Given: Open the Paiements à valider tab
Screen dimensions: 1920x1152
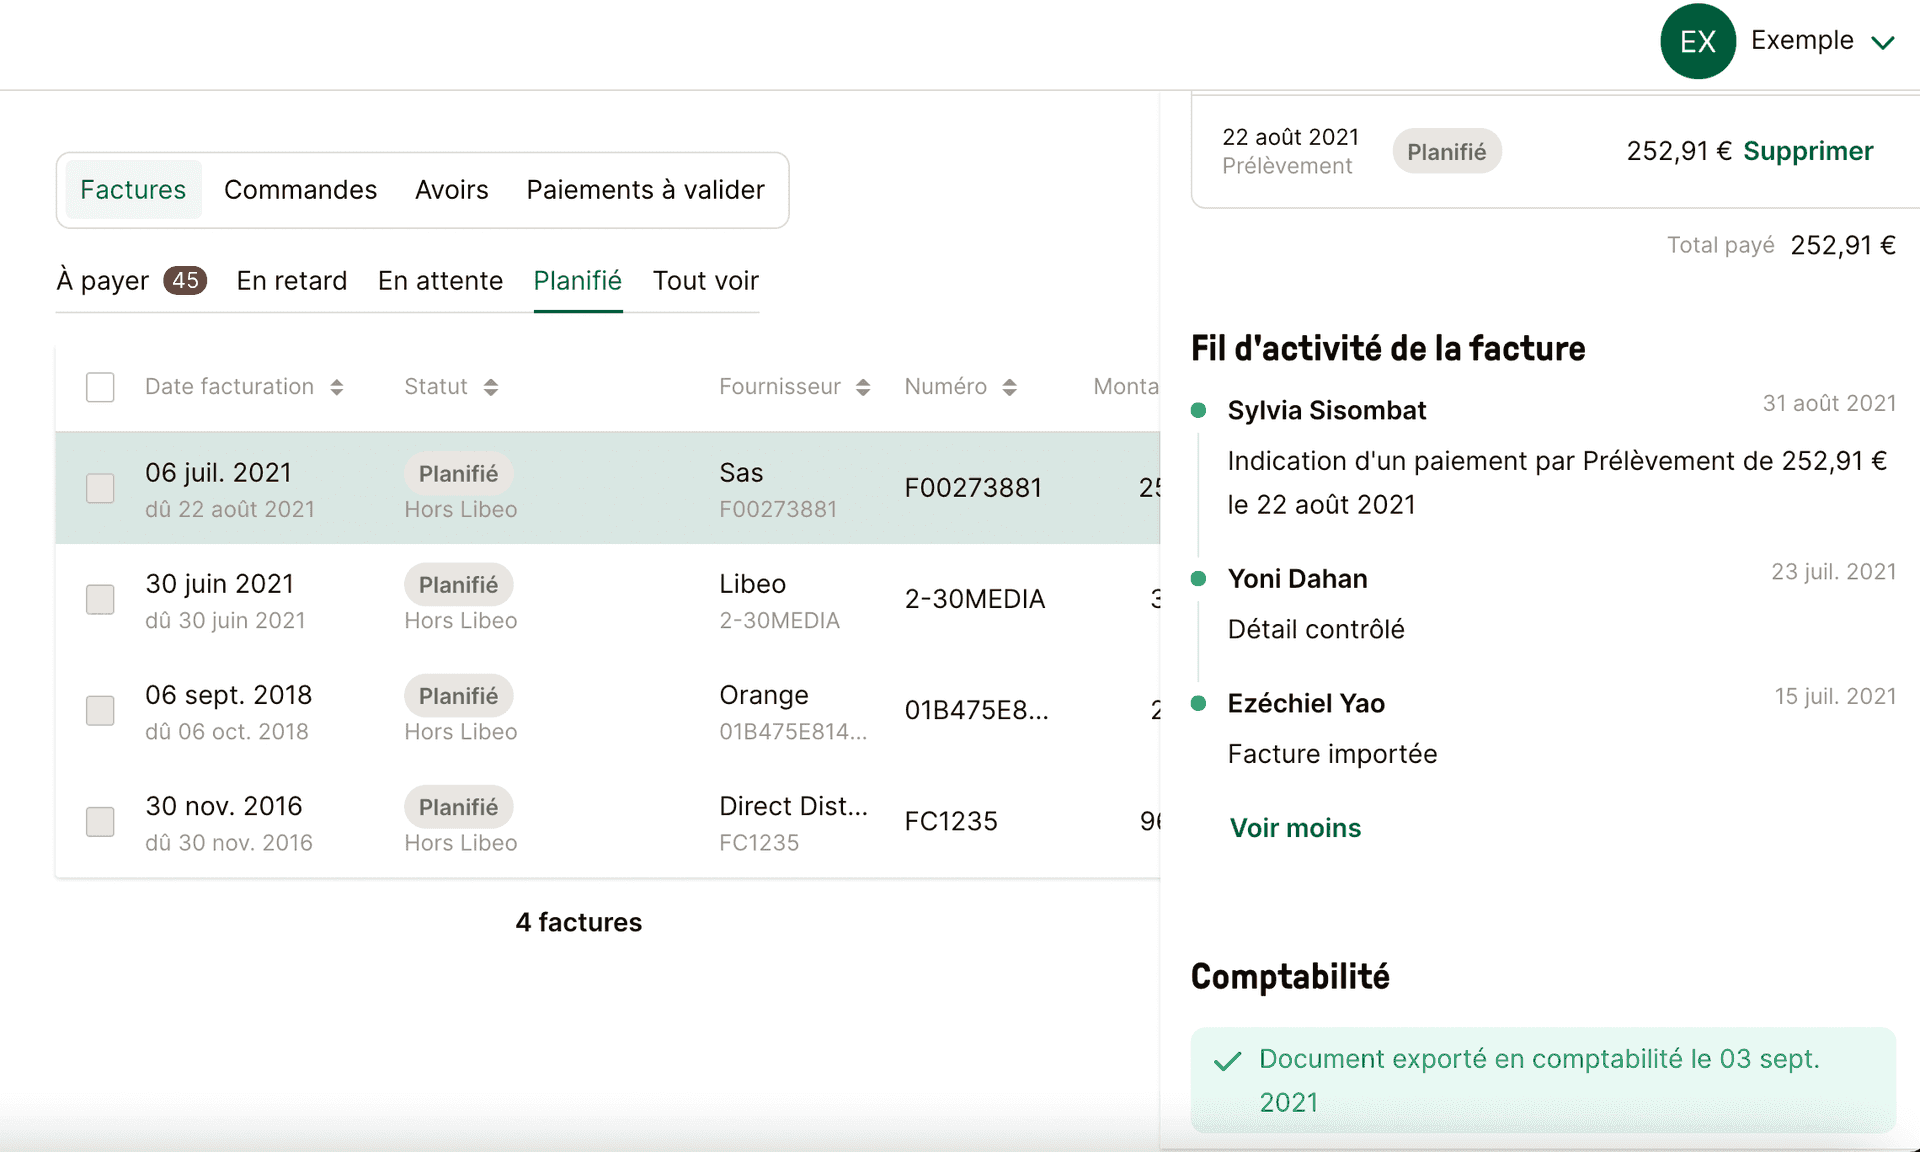Looking at the screenshot, I should tap(645, 190).
